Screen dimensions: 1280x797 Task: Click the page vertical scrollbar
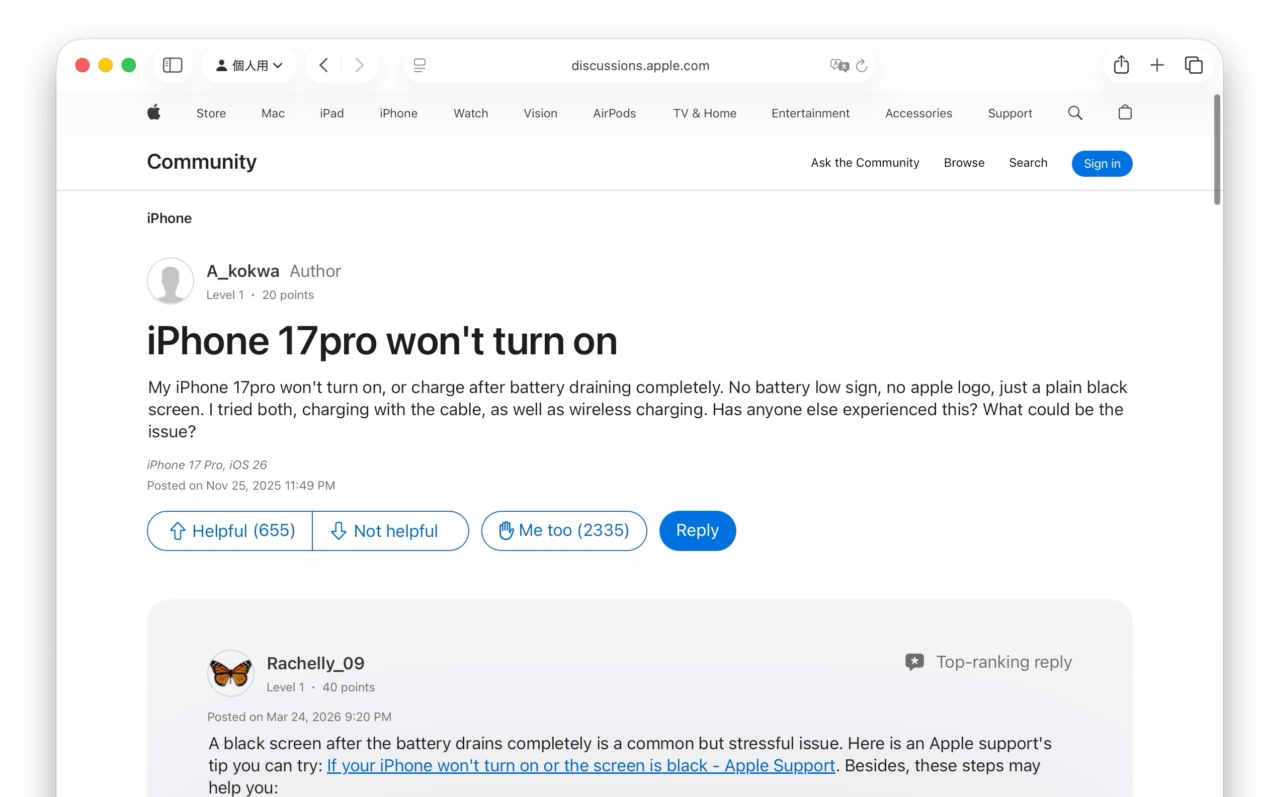1217,150
